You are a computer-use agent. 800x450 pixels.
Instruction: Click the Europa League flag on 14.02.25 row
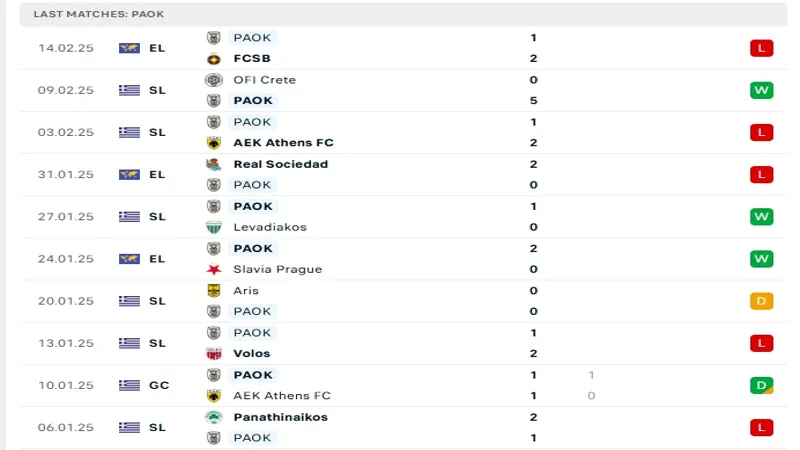[x=129, y=48]
